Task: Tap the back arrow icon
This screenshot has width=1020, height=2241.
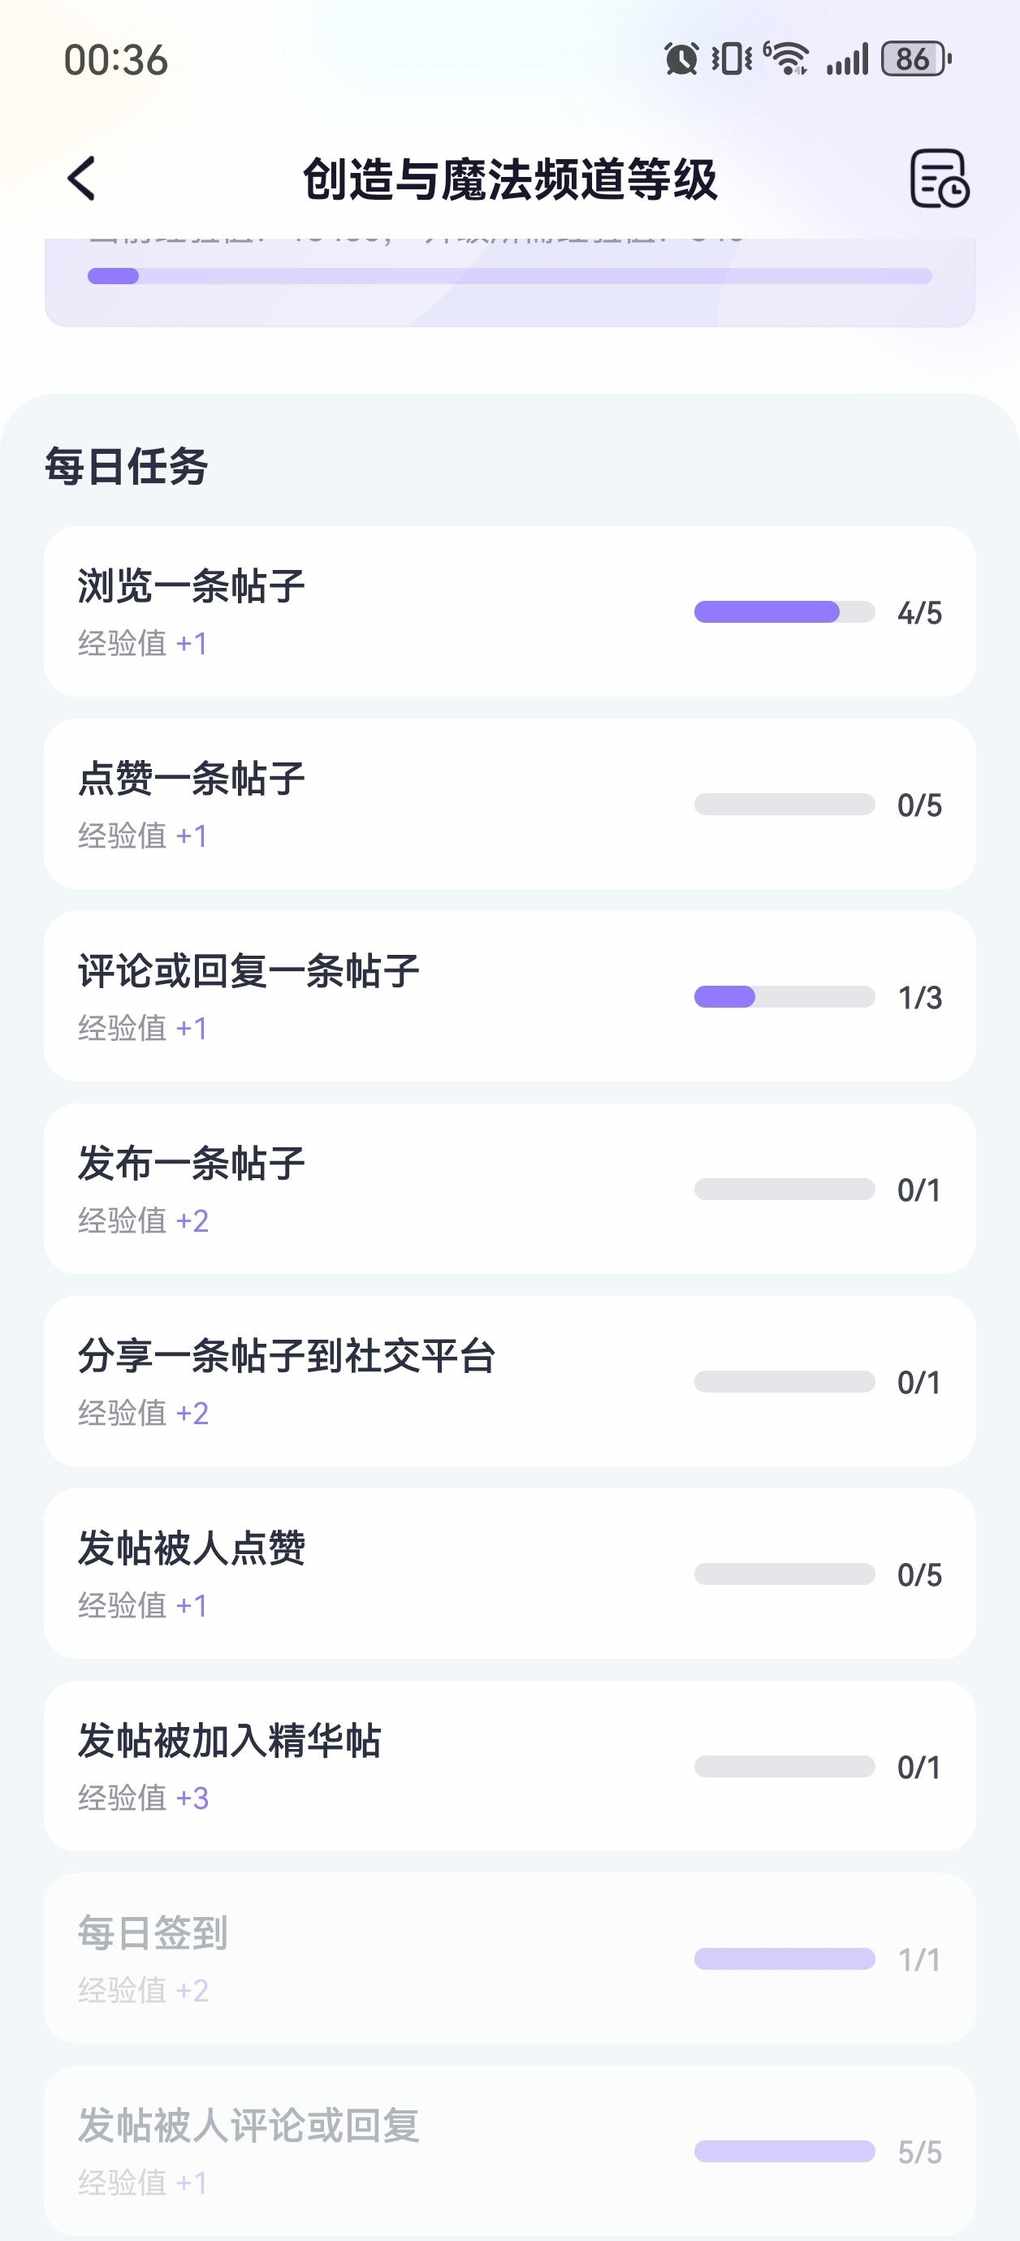Action: (82, 179)
